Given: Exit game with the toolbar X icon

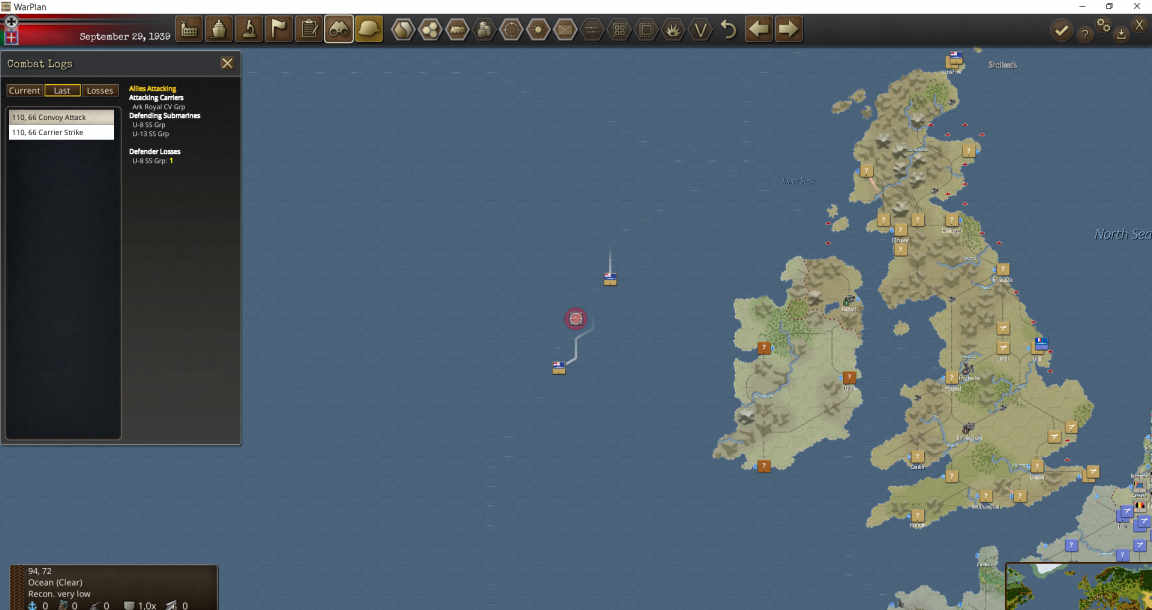Looking at the screenshot, I should click(1140, 25).
